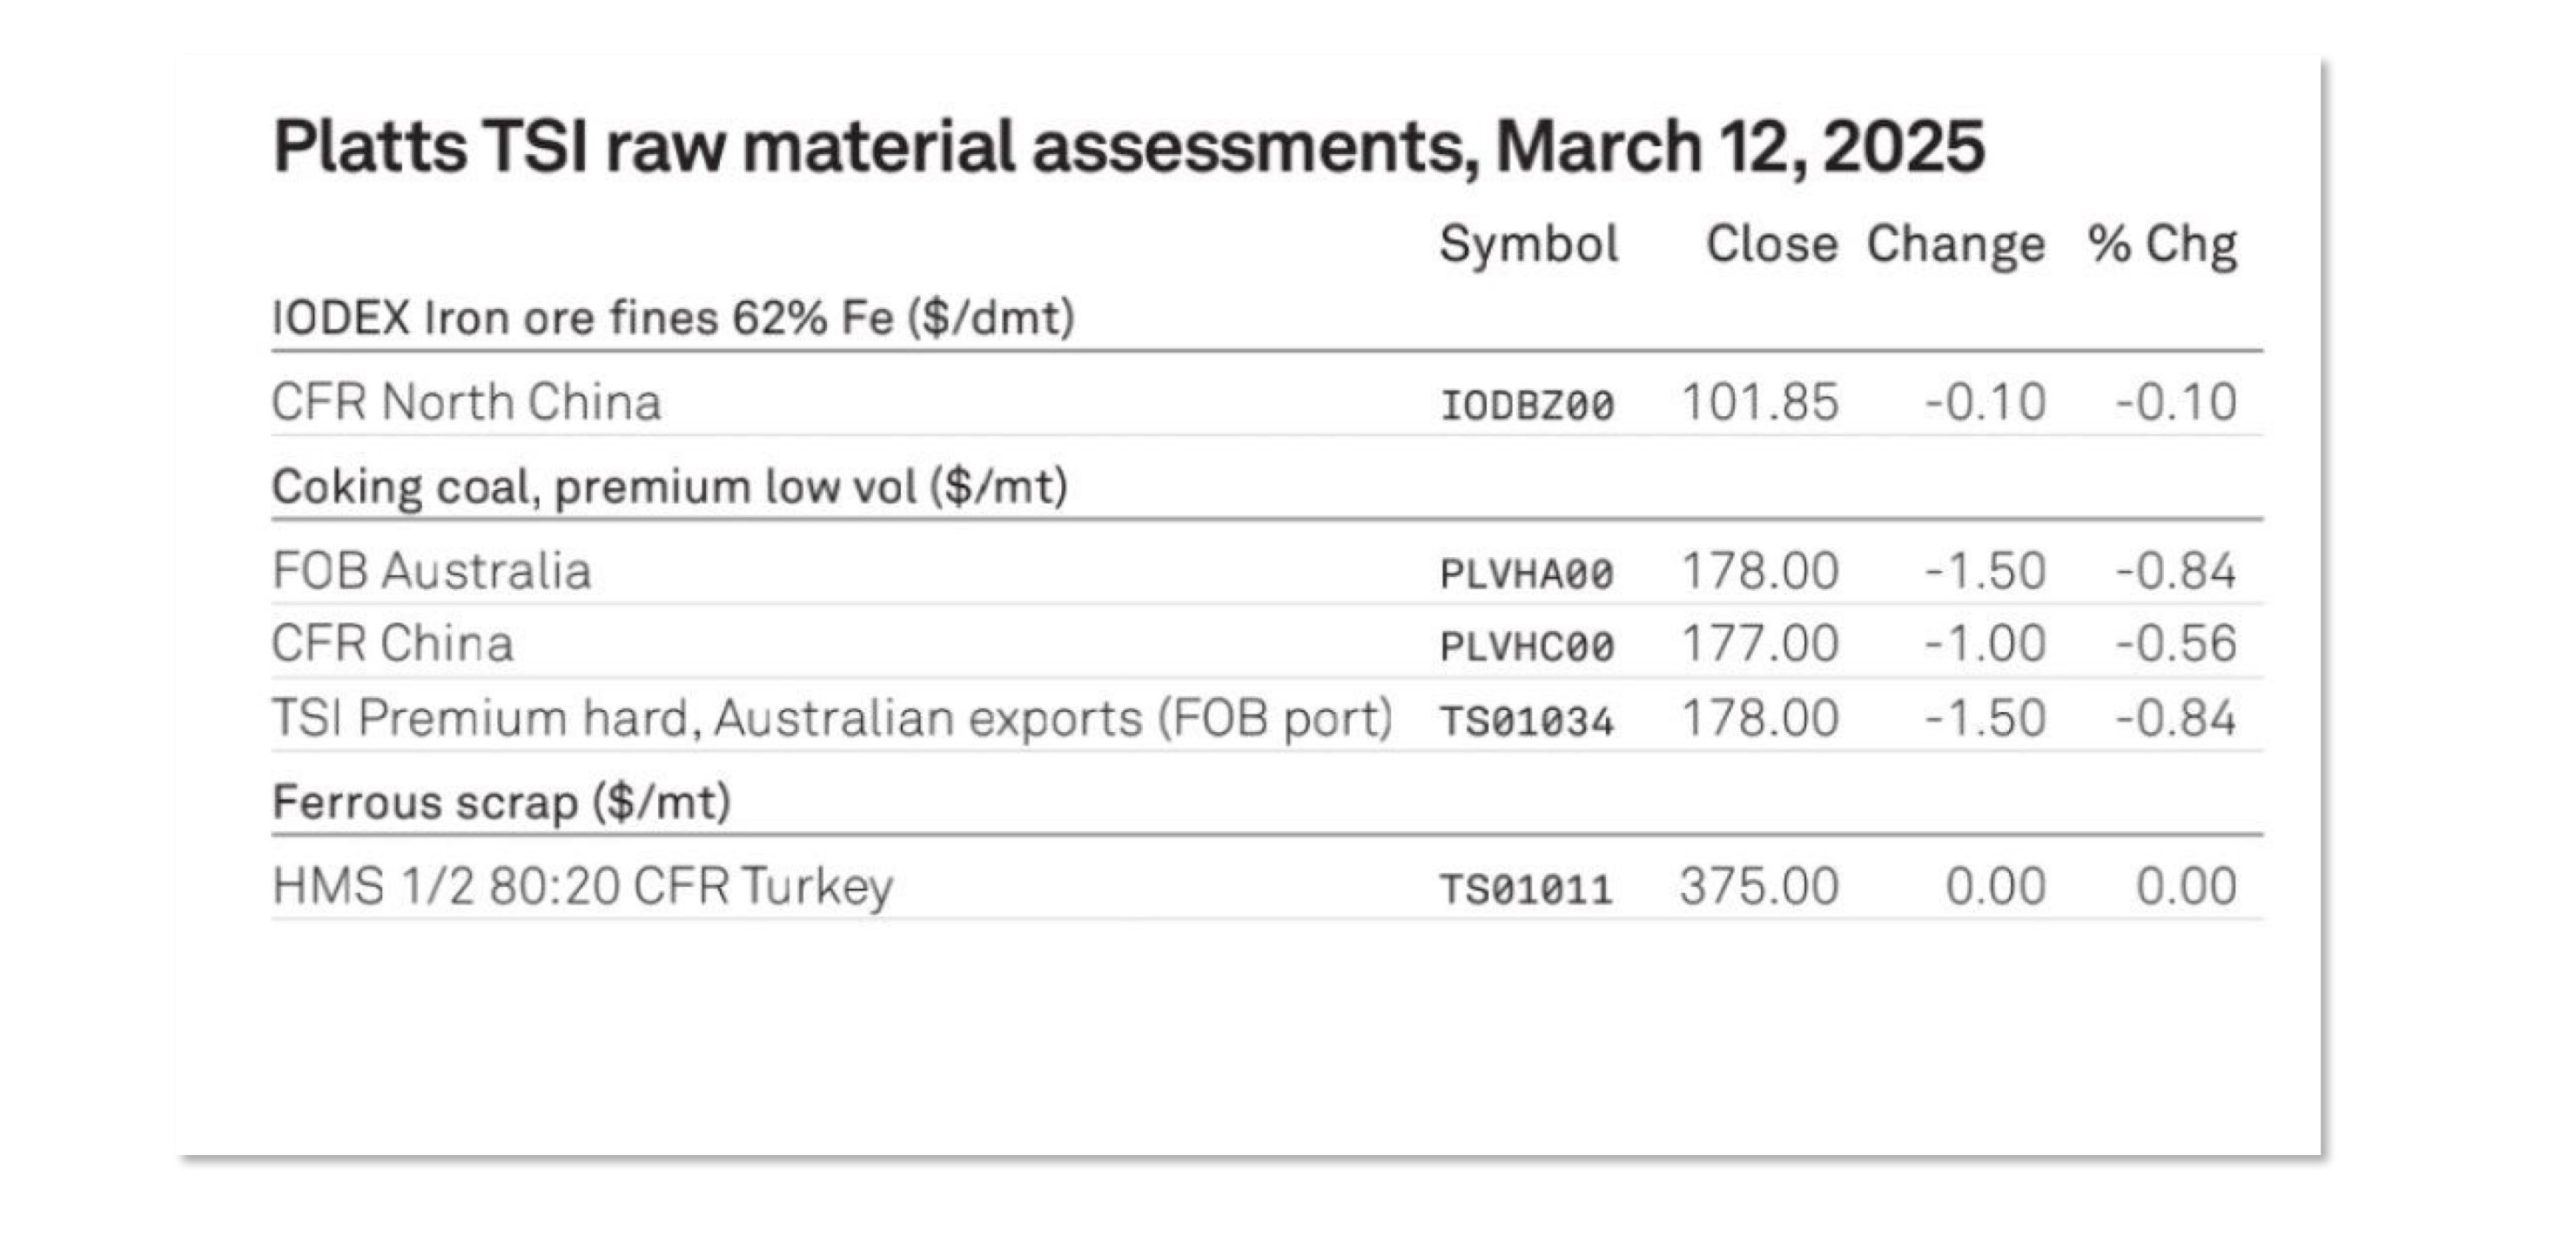Click the 375.00 close price
Viewport: 2560px width, 1235px height.
pyautogui.click(x=1759, y=887)
